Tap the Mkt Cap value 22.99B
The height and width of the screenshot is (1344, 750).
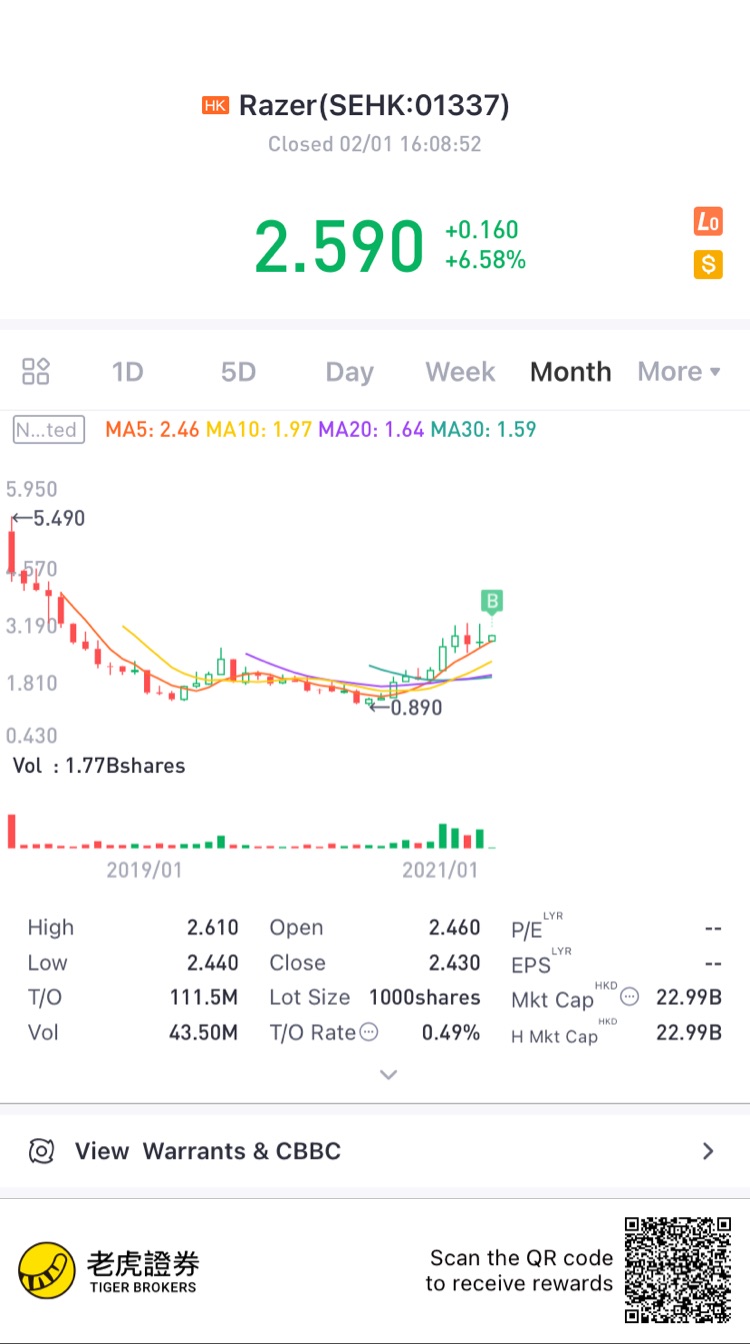(689, 997)
